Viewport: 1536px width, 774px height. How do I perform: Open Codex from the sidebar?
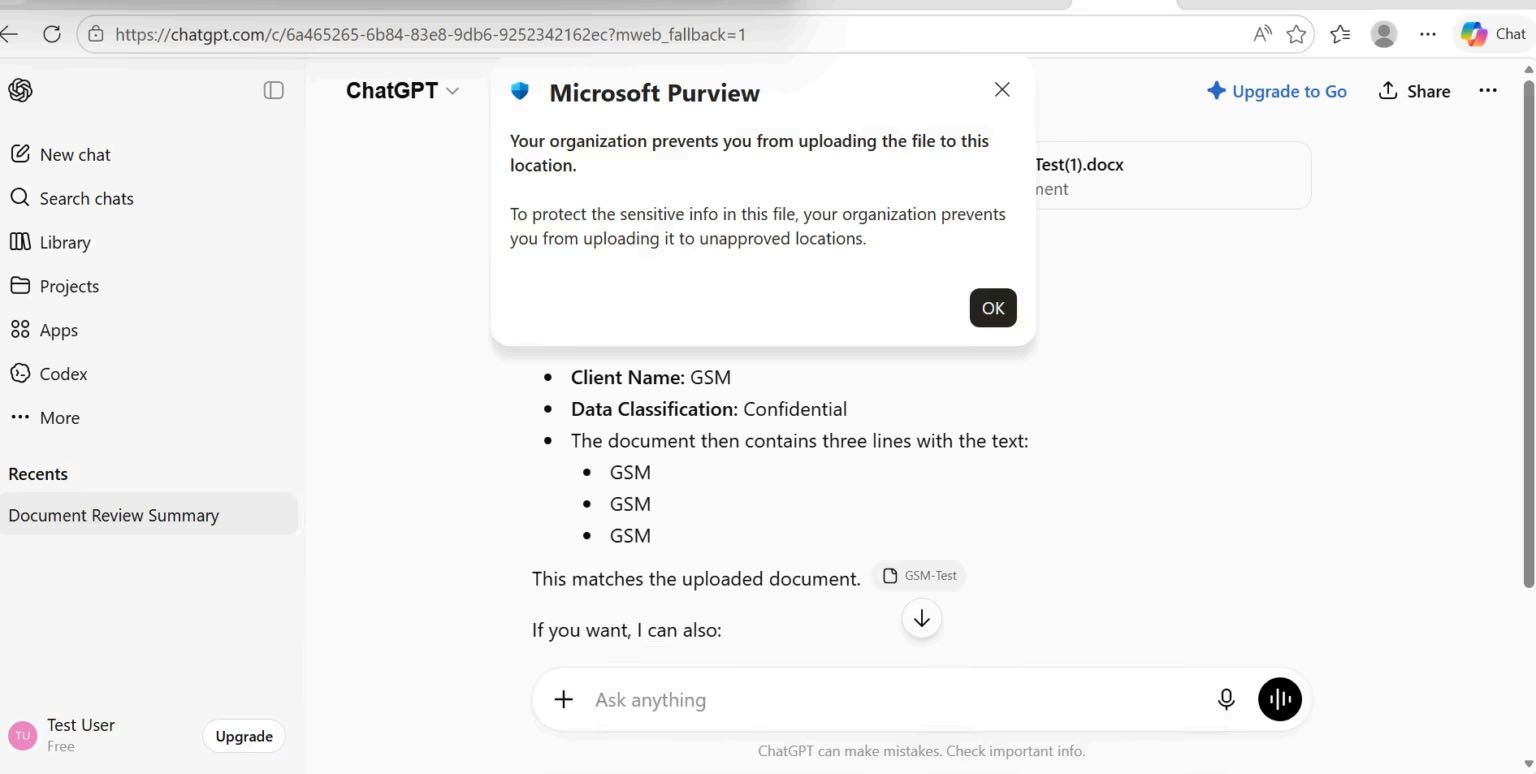(49, 374)
